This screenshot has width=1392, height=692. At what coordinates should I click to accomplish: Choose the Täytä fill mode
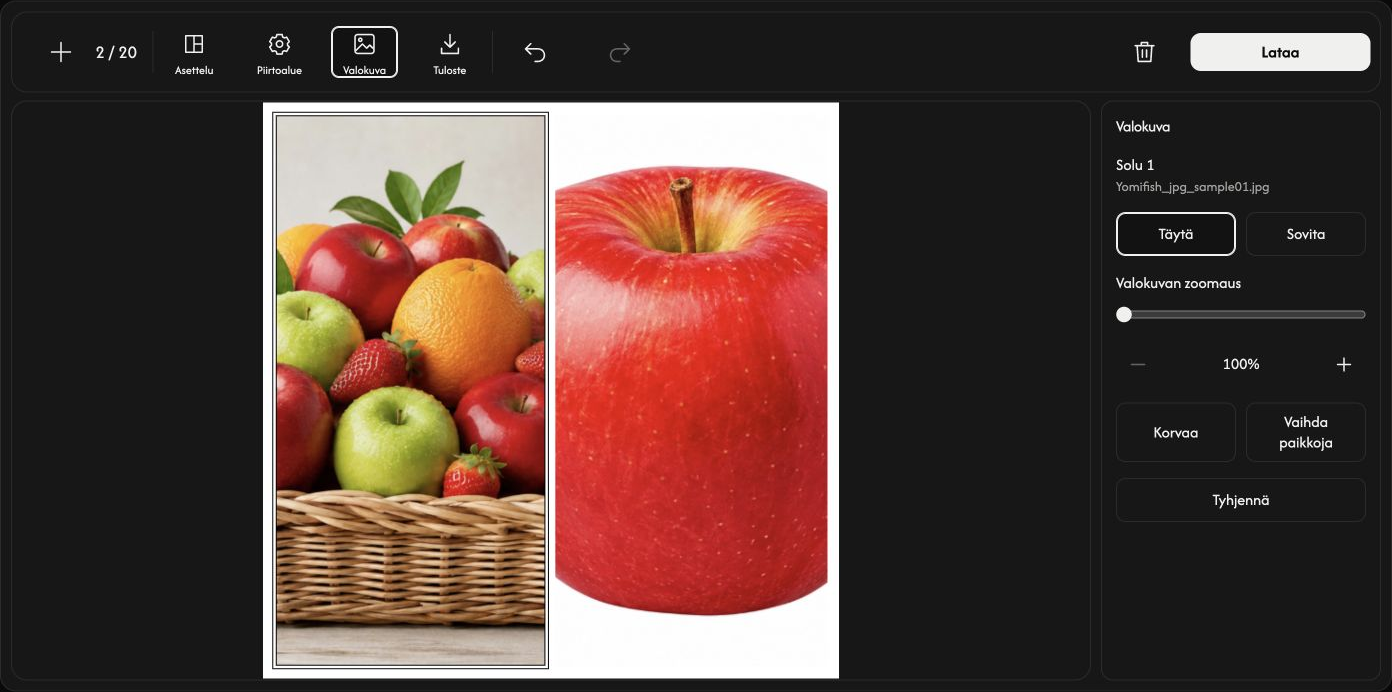tap(1176, 234)
